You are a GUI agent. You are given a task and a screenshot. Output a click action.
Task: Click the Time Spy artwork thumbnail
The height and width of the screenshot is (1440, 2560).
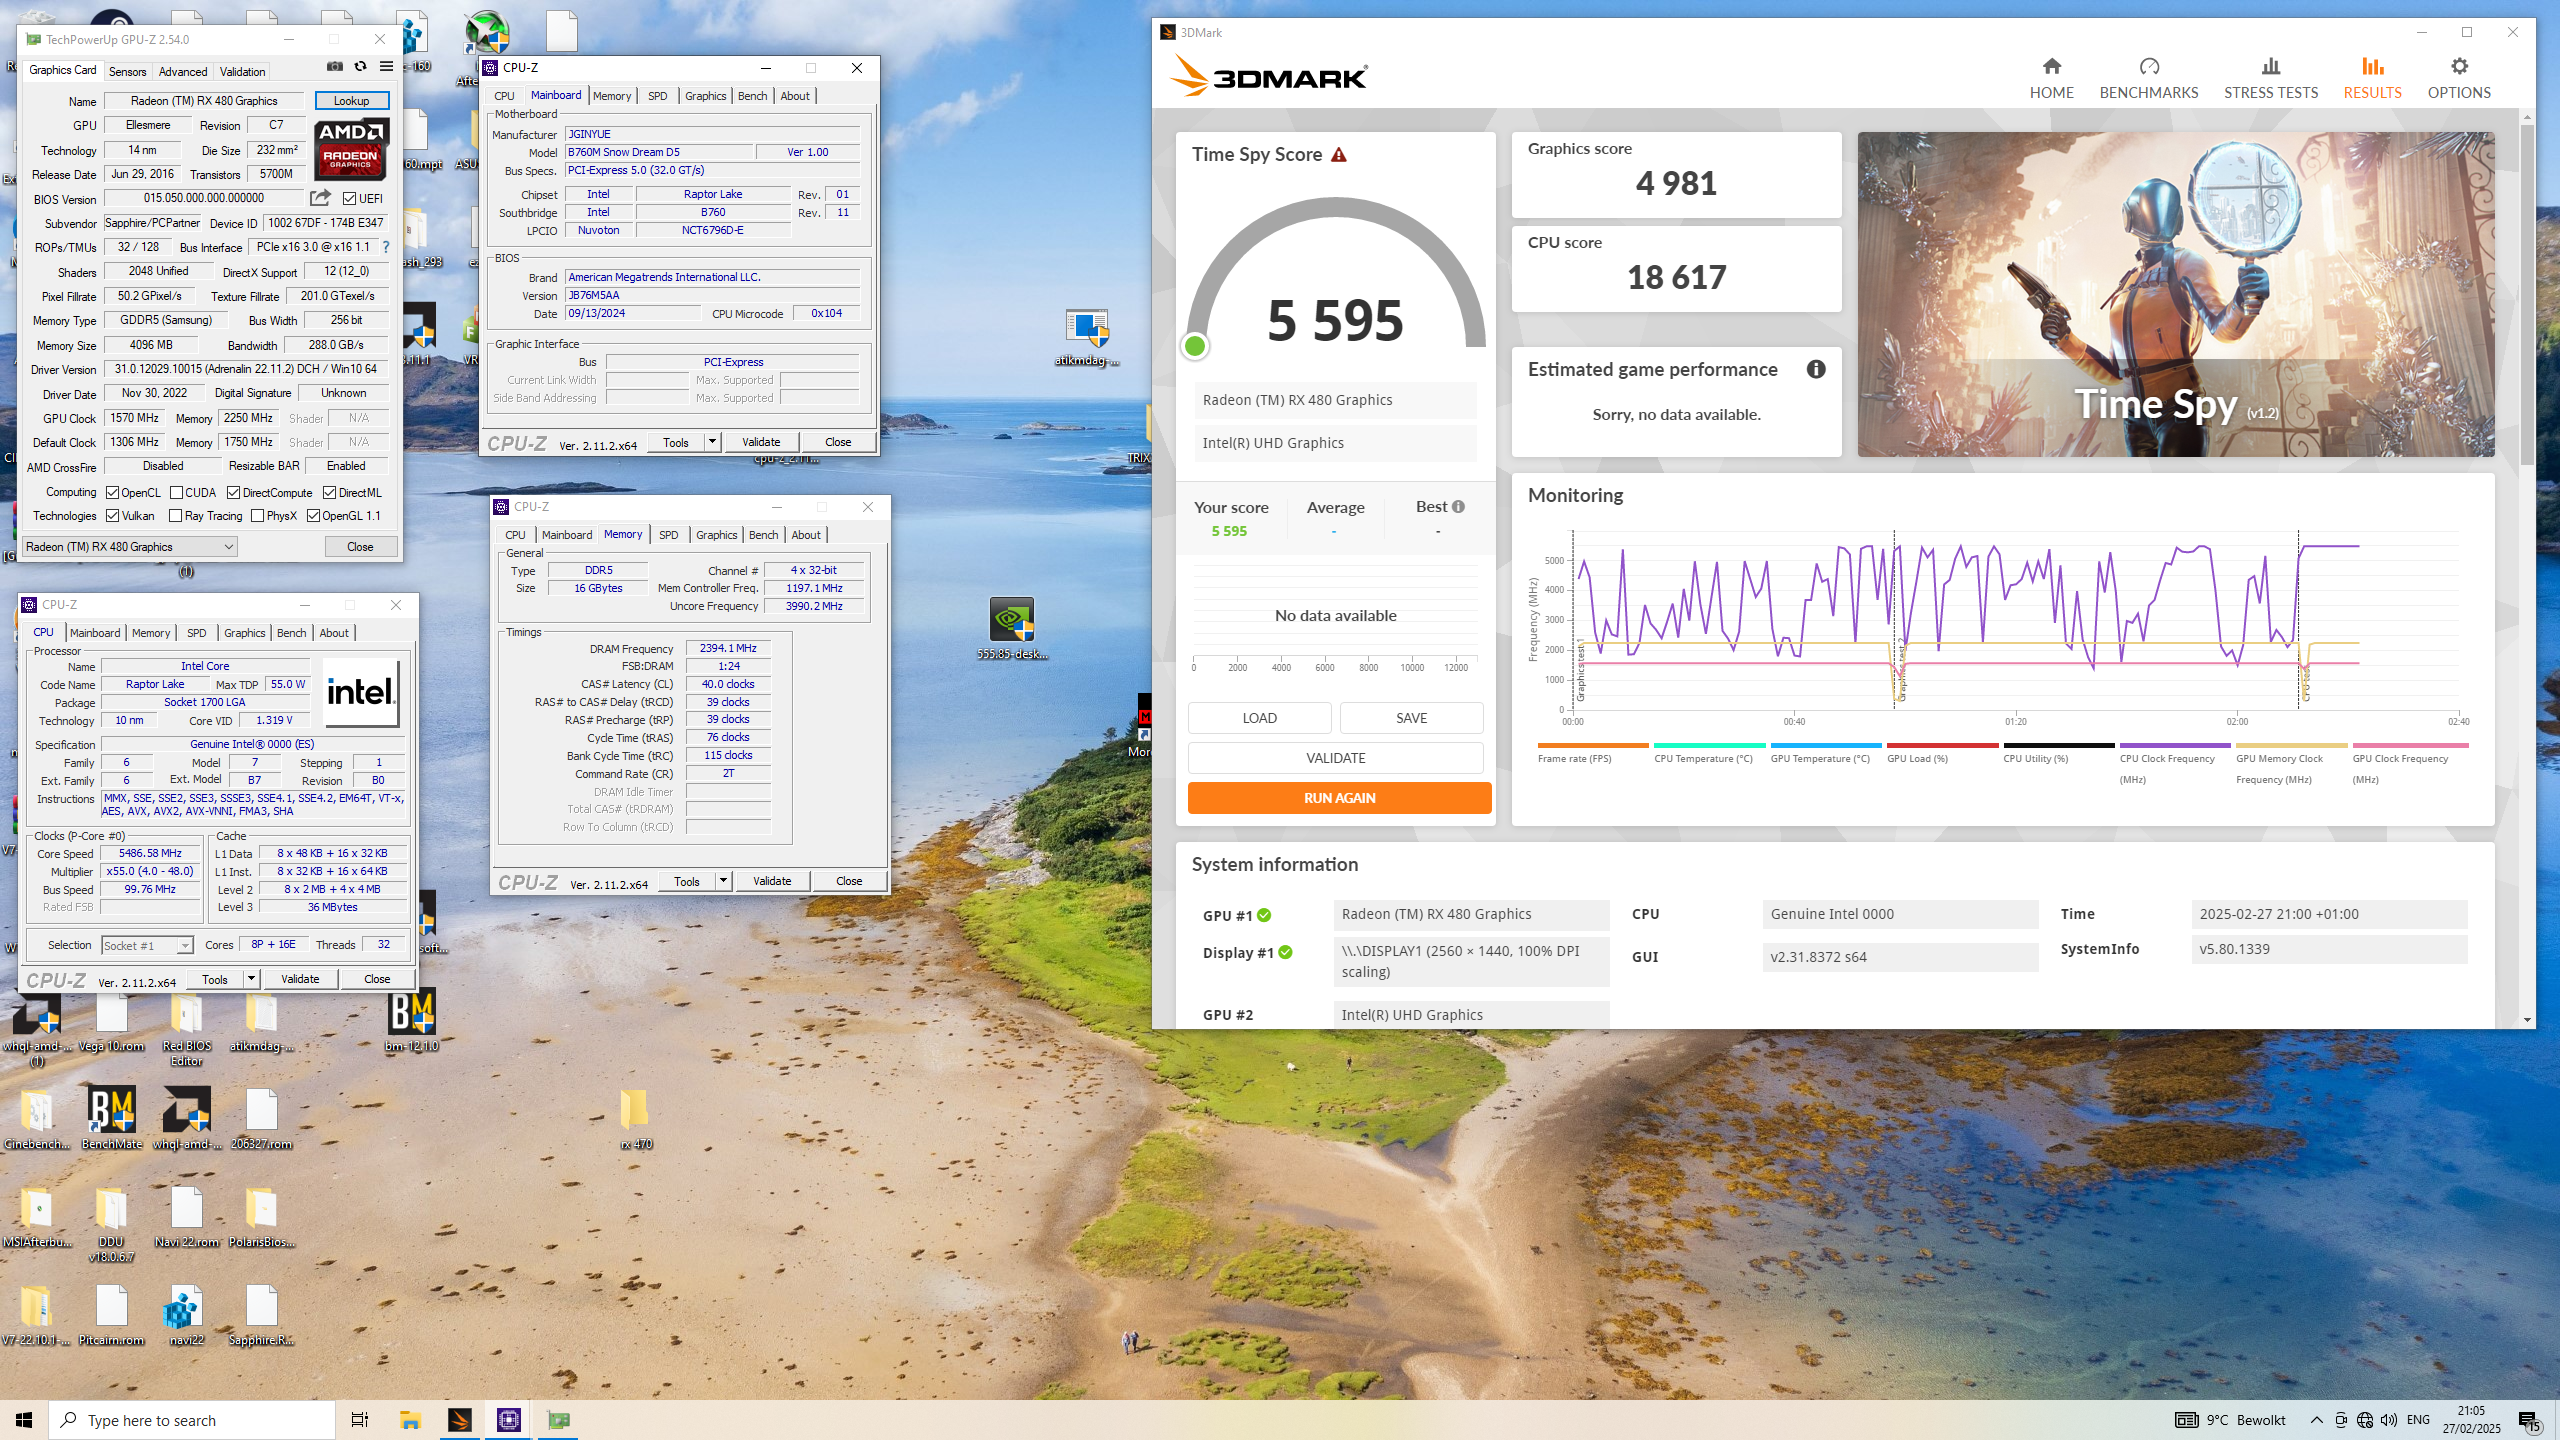point(2175,294)
